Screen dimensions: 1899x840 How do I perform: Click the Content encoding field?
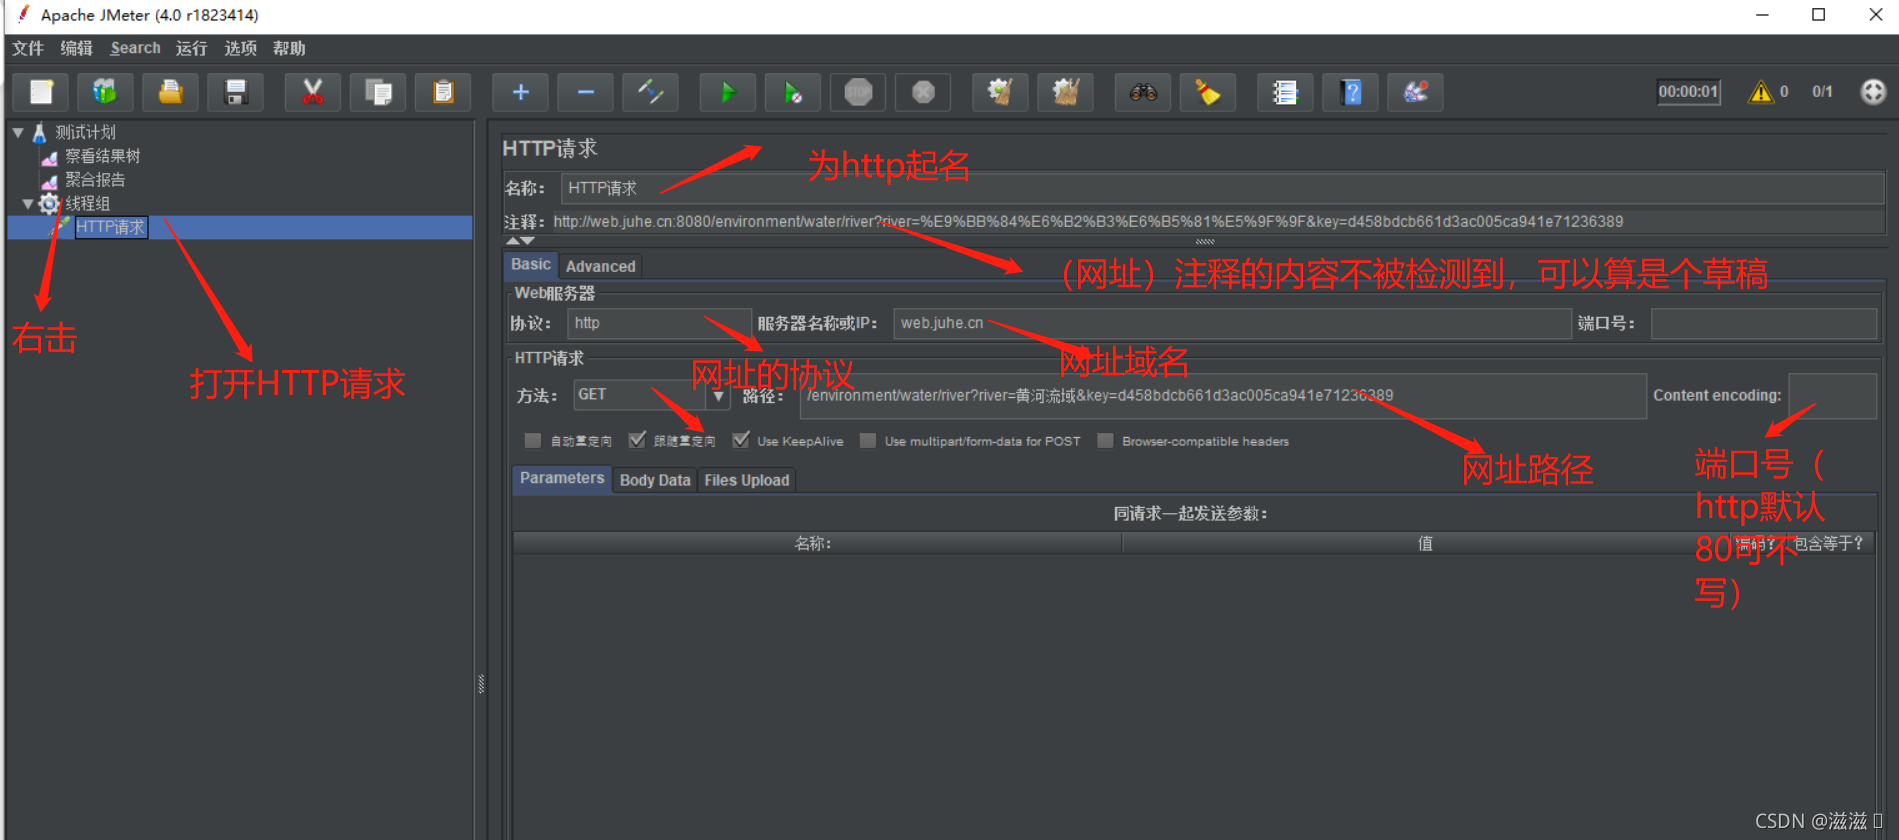pyautogui.click(x=1832, y=396)
